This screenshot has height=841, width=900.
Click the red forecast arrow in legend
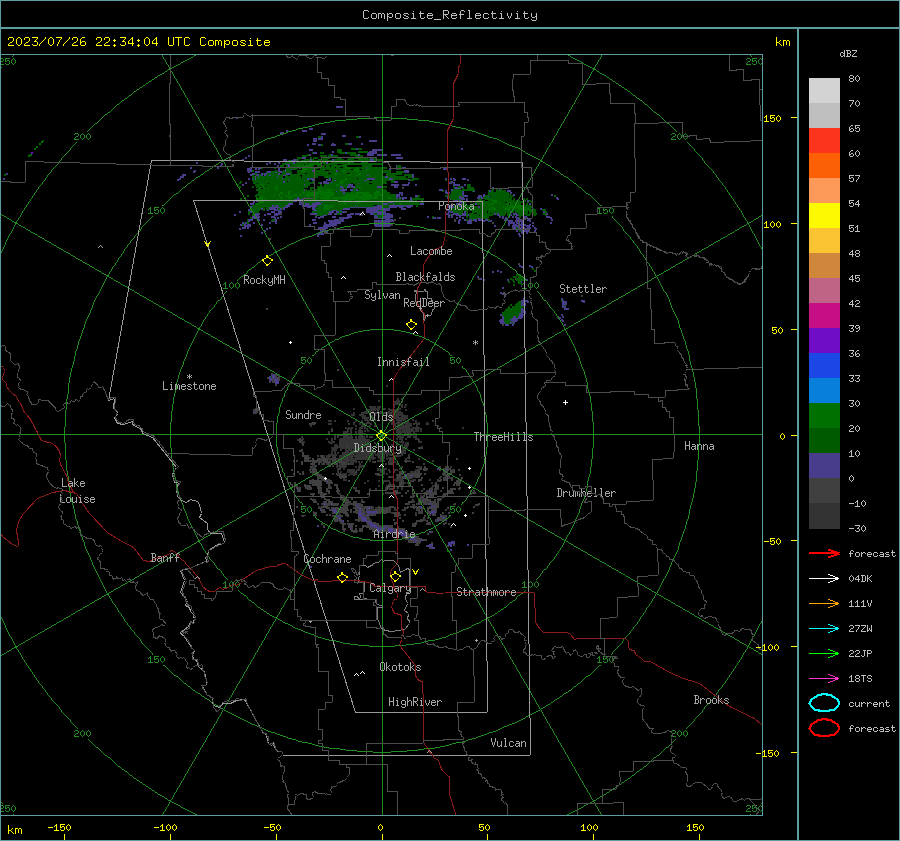tap(824, 553)
